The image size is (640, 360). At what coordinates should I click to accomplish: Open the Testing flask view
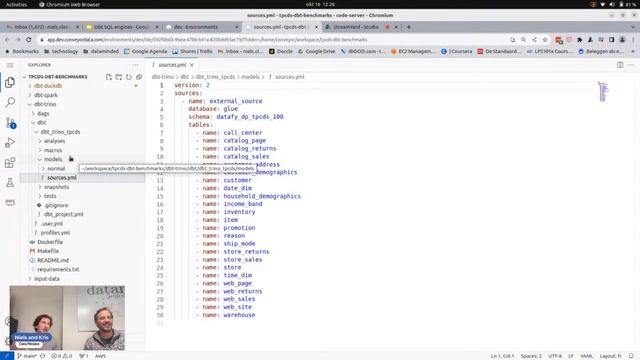pos(10,182)
